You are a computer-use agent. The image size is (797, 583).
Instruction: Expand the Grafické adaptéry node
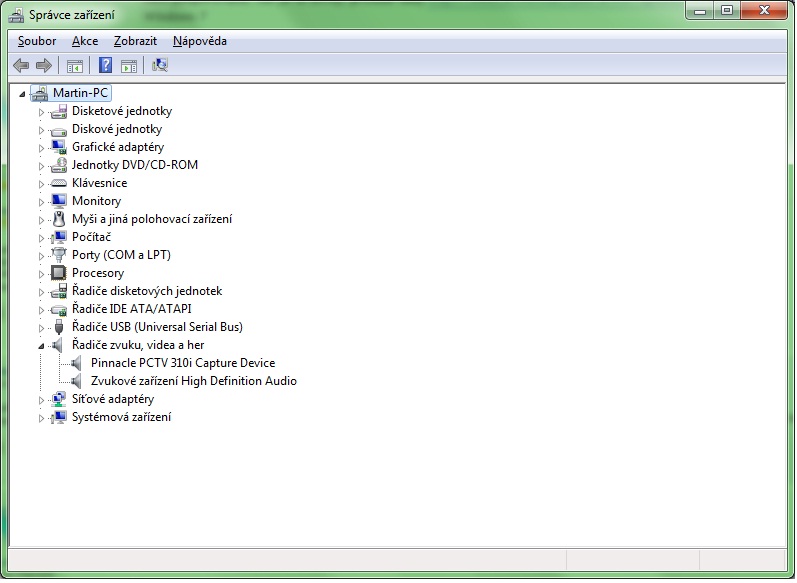(41, 148)
